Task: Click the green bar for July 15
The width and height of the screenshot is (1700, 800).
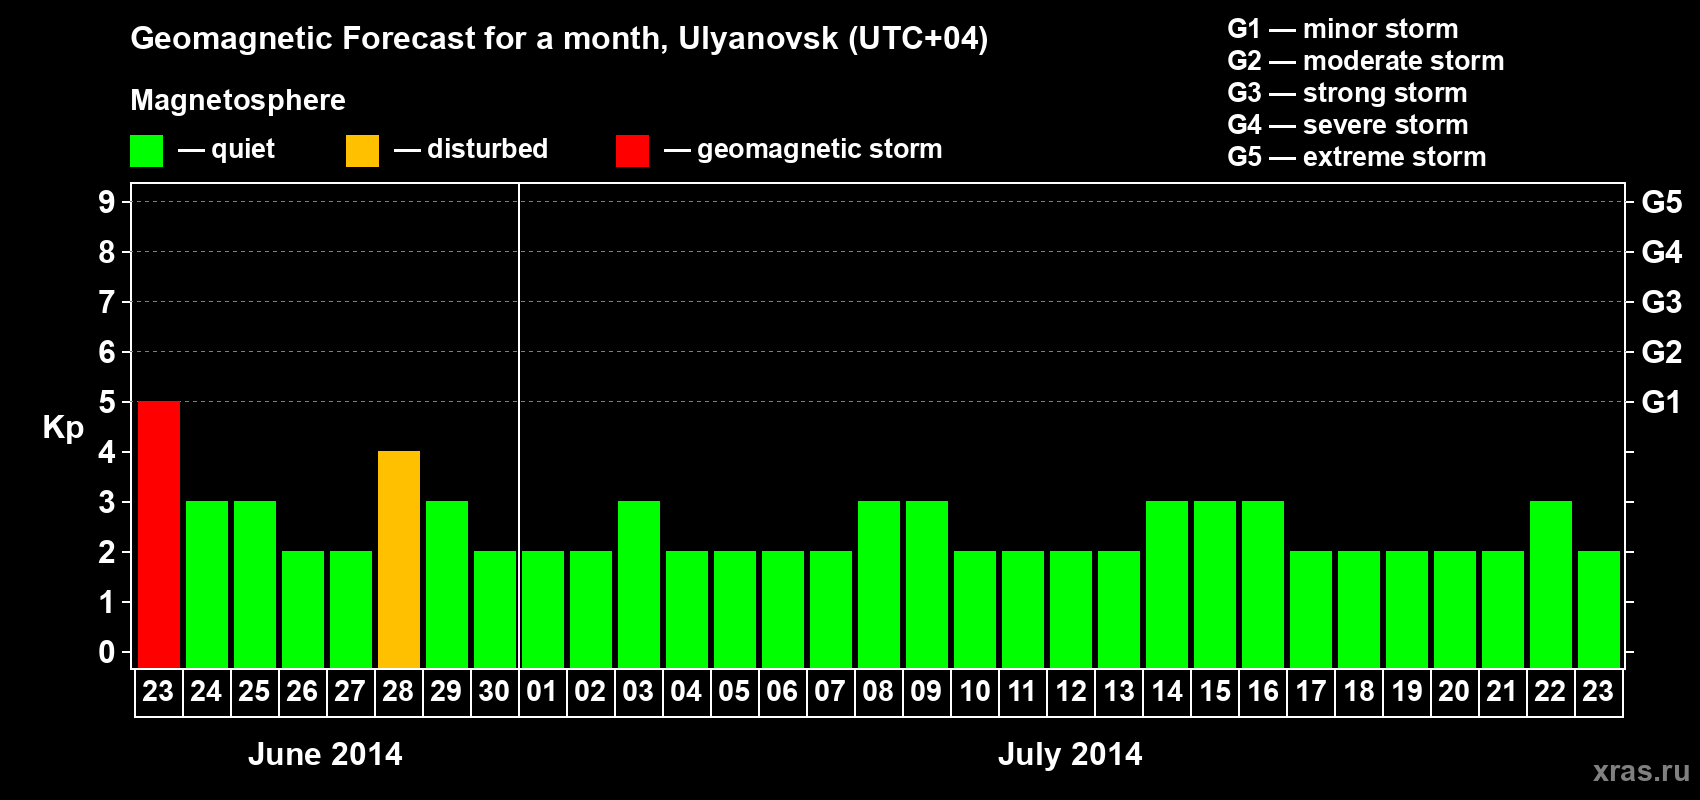Action: (1215, 584)
